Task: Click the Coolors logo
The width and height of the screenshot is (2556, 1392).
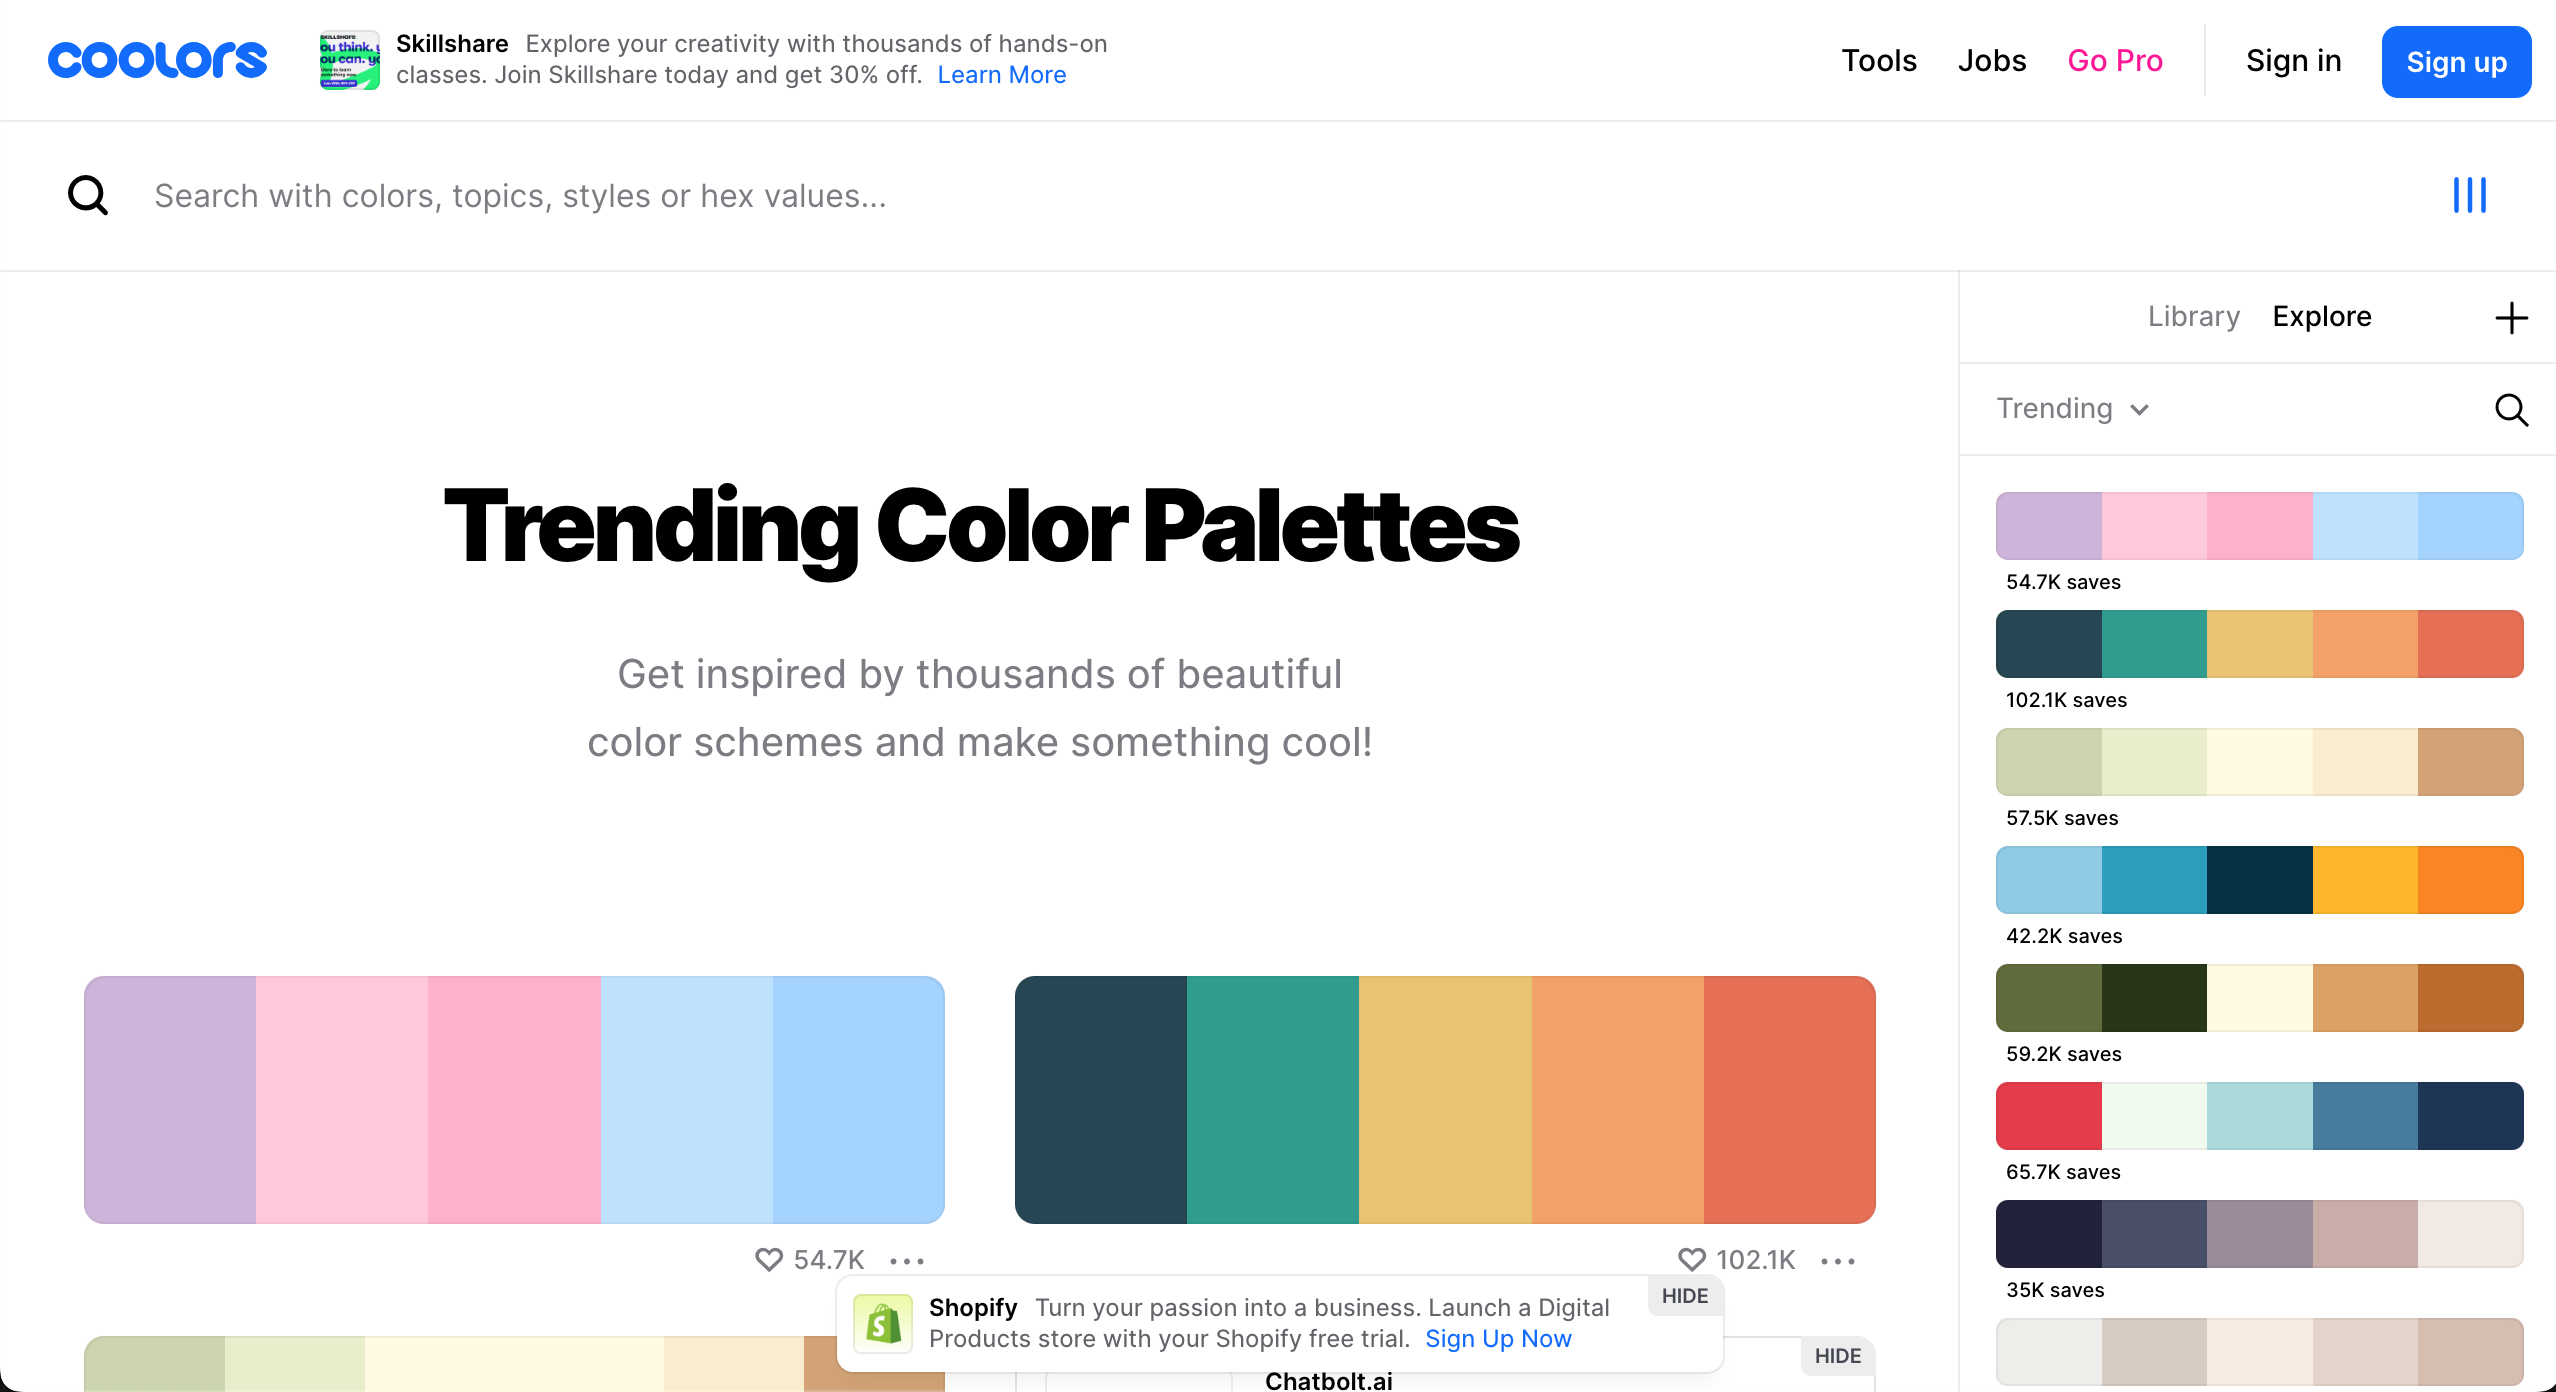Action: pyautogui.click(x=157, y=60)
